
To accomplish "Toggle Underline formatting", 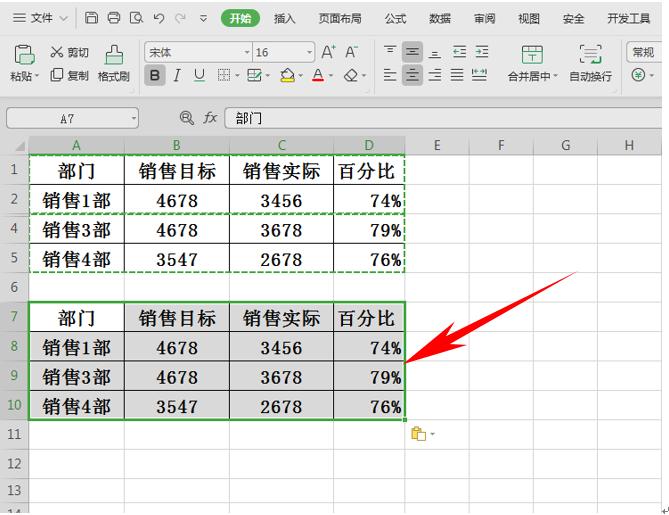I will 199,76.
